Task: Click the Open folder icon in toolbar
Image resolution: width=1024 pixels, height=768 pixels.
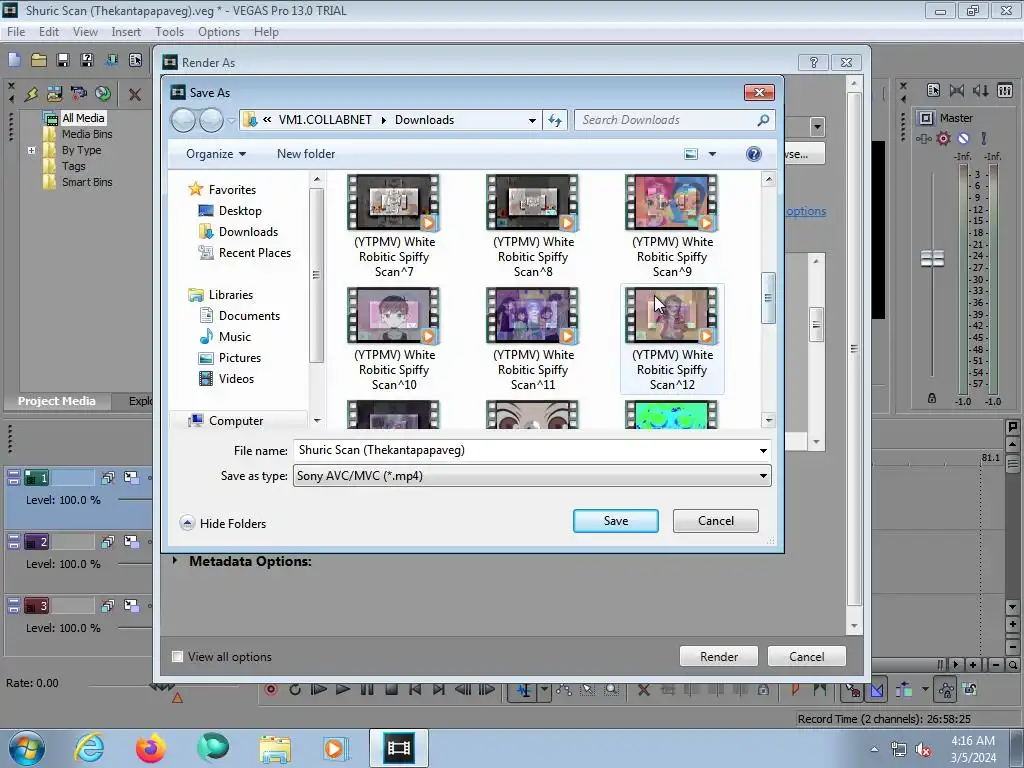Action: pos(39,61)
